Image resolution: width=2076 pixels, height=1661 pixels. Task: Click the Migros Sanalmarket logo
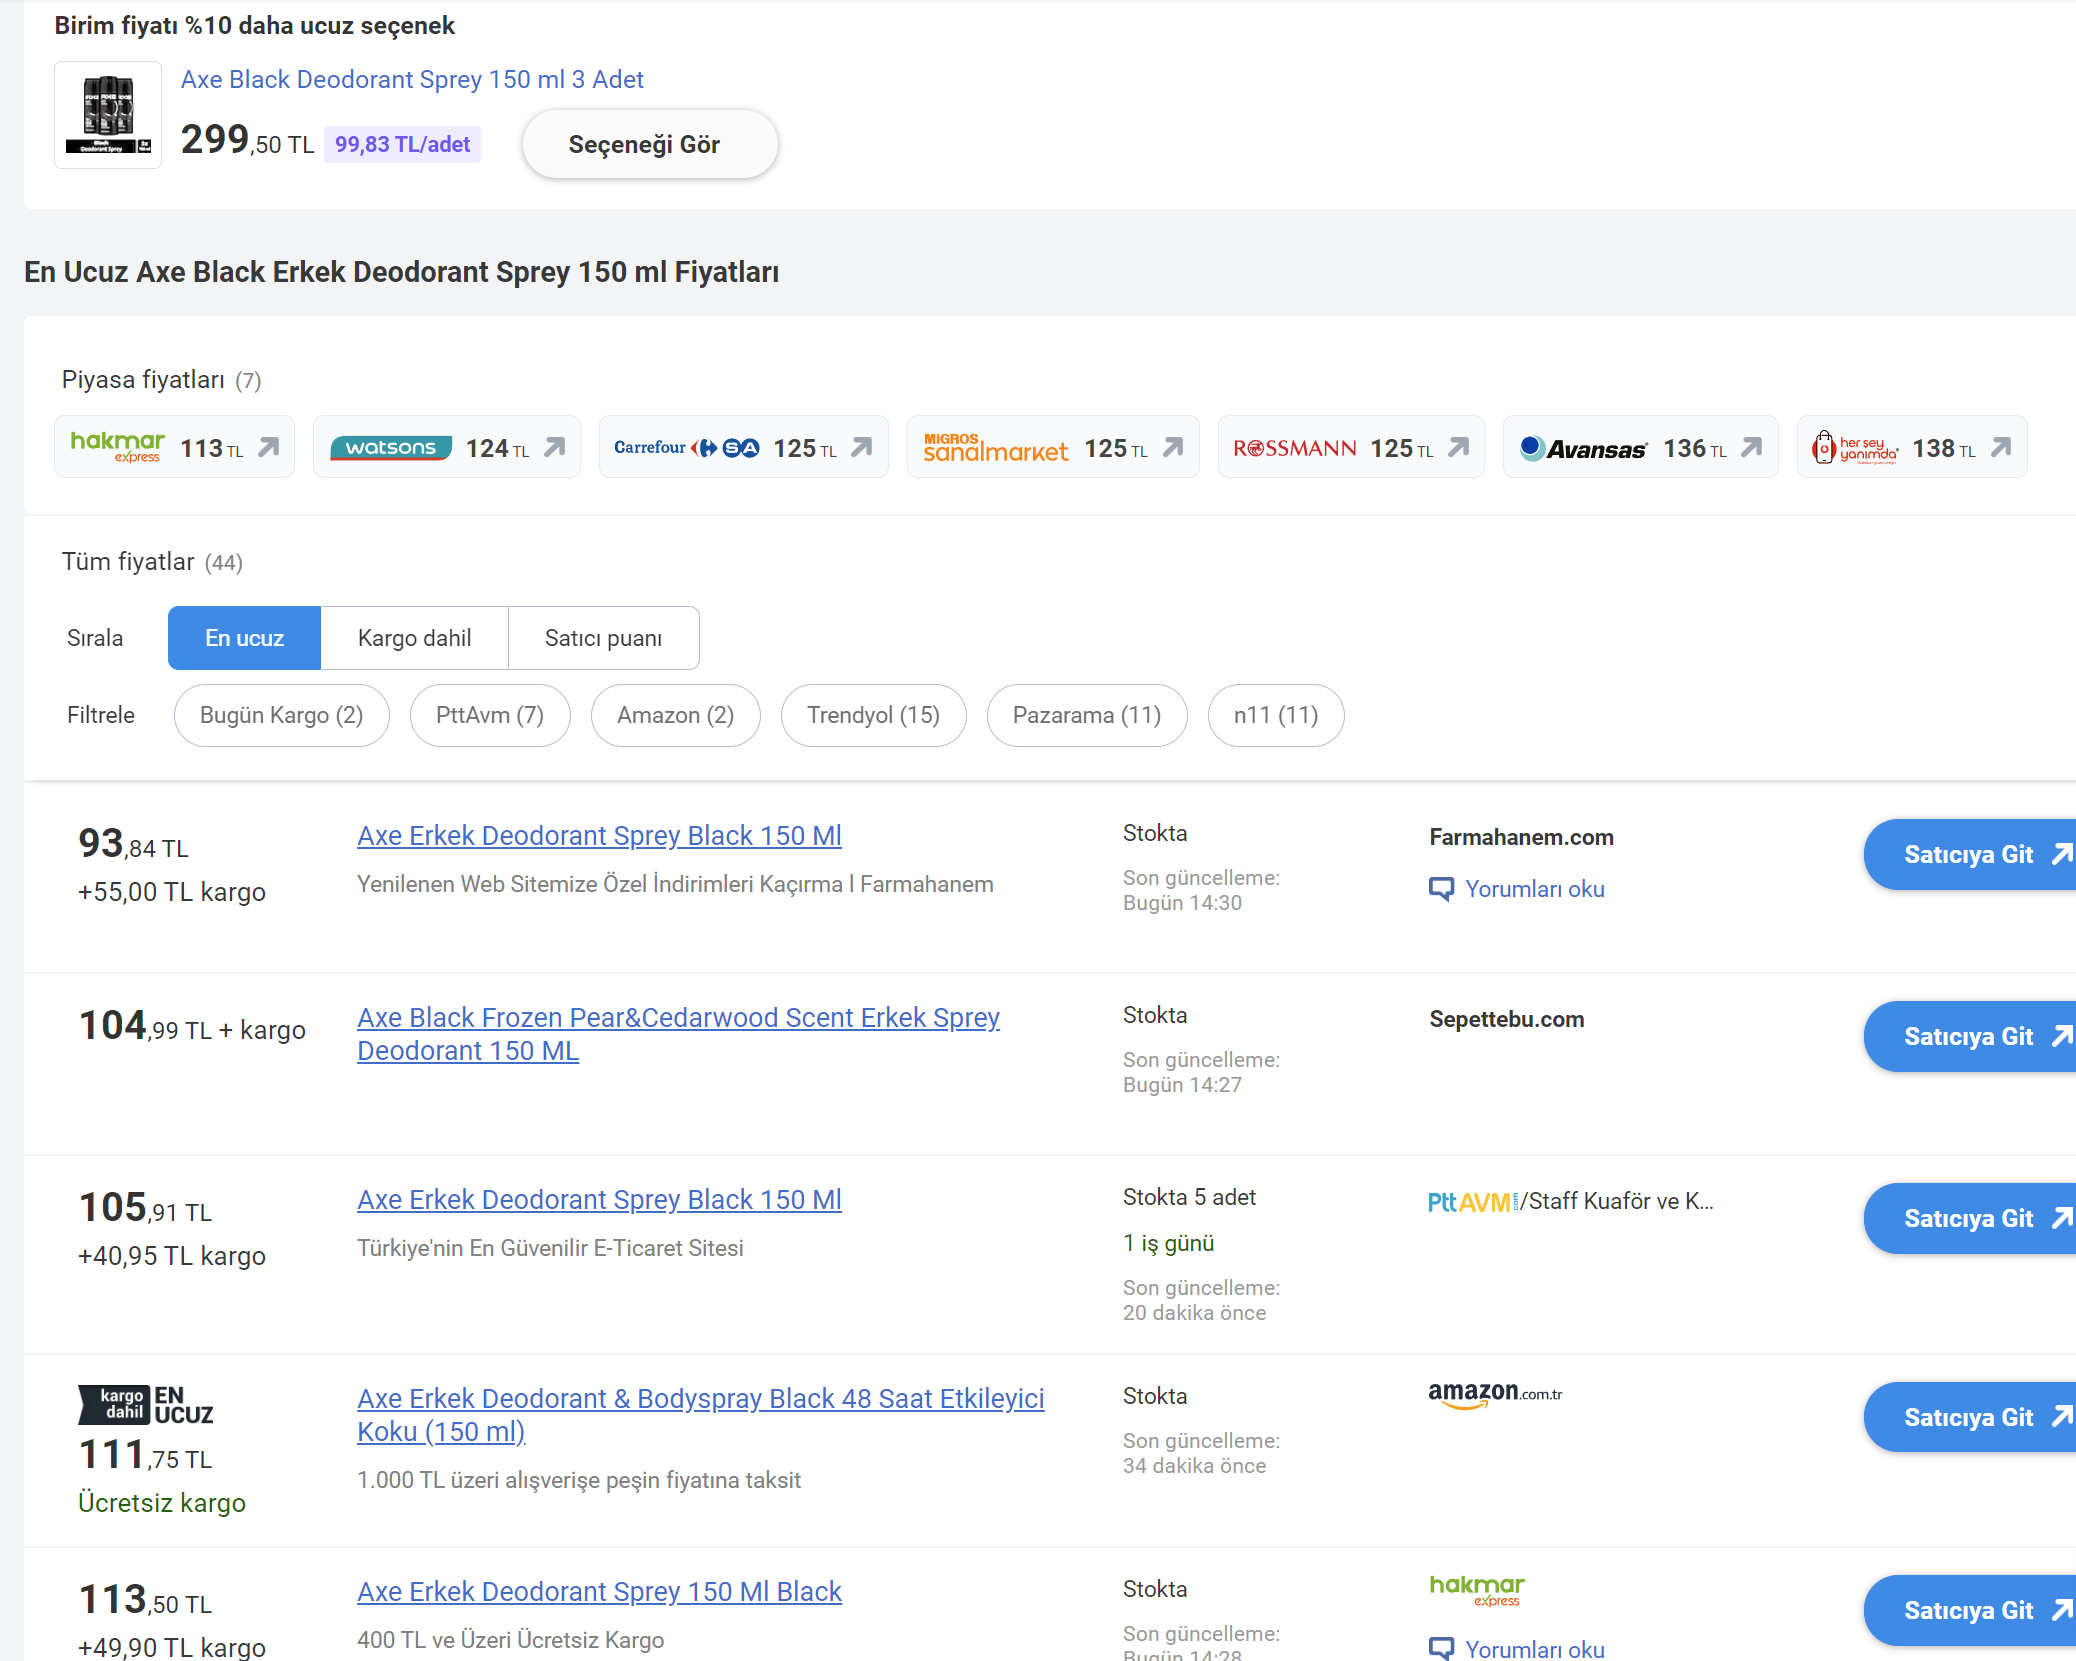click(x=996, y=447)
